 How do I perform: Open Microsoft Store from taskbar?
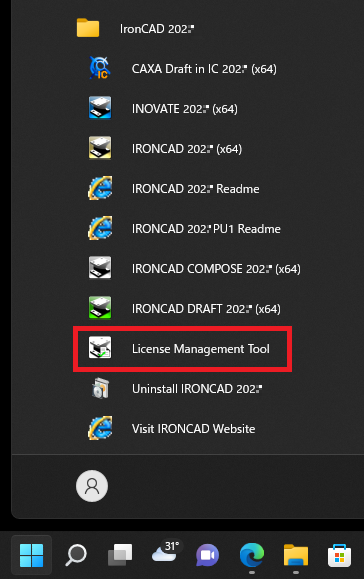(339, 555)
